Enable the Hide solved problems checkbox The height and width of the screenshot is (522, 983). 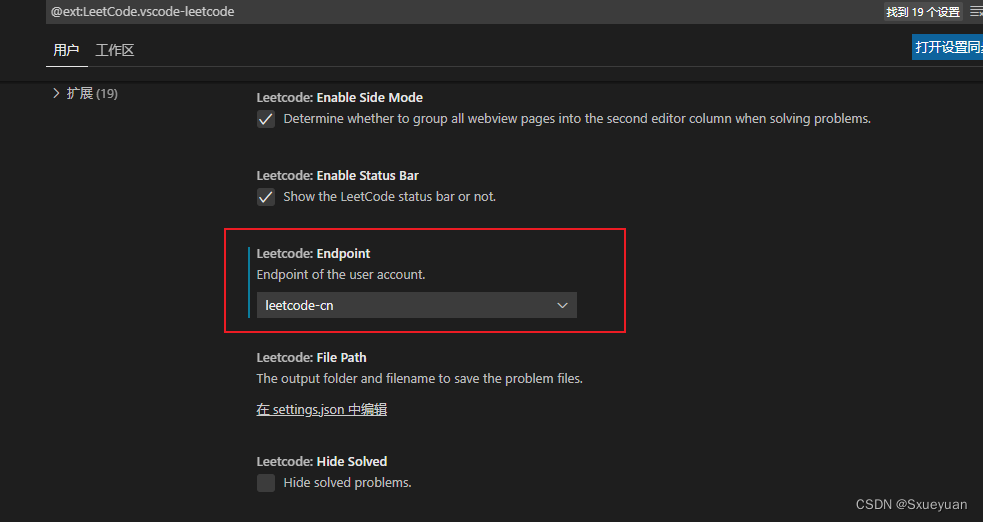tap(266, 483)
